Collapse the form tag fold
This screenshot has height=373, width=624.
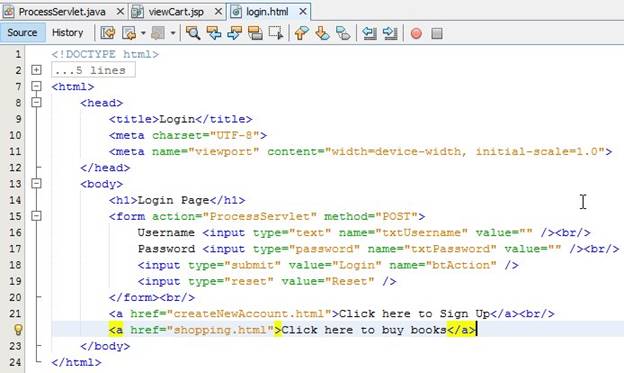tap(36, 216)
